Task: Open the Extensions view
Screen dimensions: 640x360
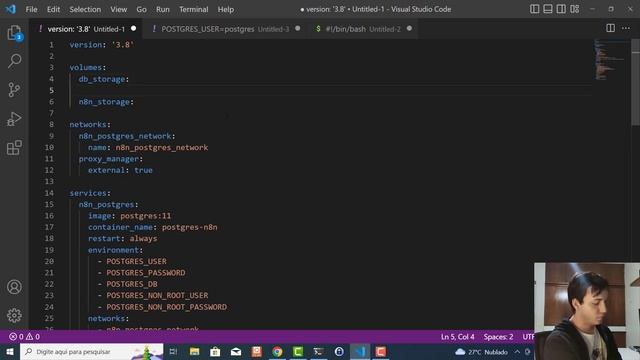Action: click(14, 147)
